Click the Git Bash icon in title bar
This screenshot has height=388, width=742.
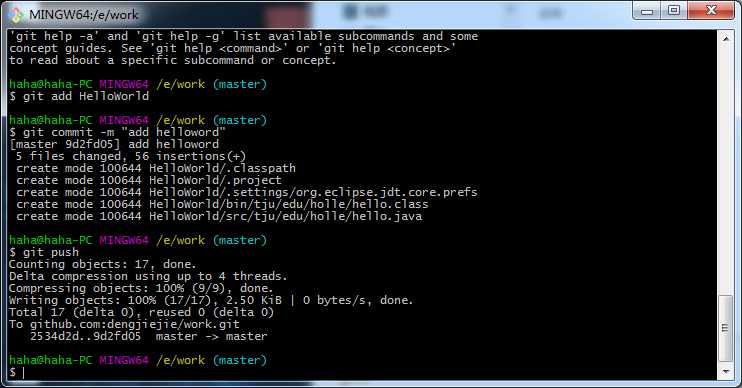[x=17, y=15]
